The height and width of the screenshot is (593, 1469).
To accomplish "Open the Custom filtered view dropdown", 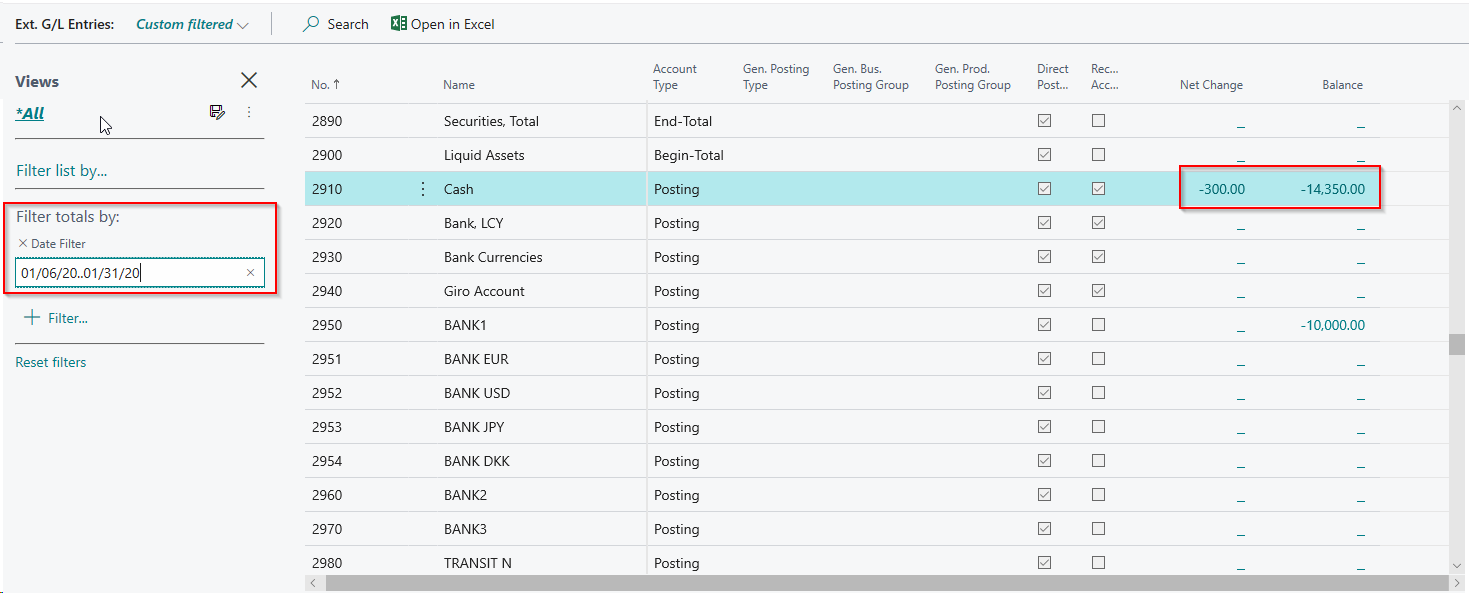I will (192, 23).
